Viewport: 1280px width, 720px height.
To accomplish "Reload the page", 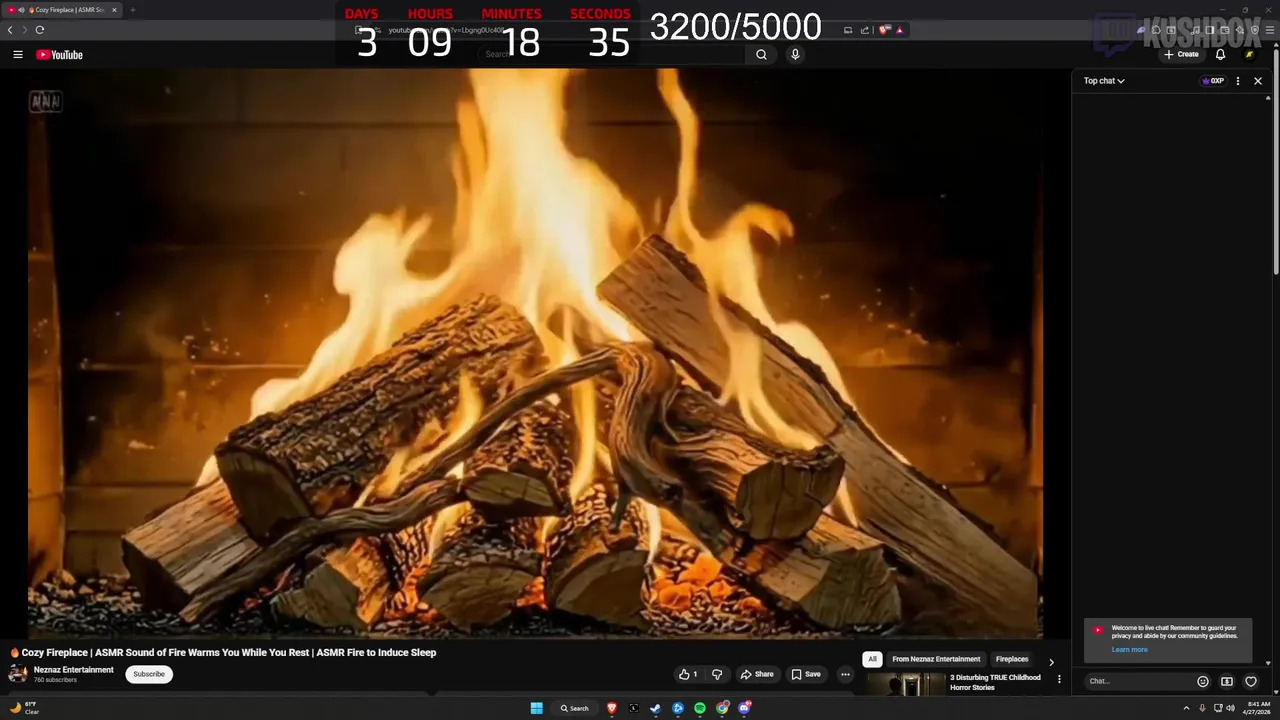I will click(40, 30).
